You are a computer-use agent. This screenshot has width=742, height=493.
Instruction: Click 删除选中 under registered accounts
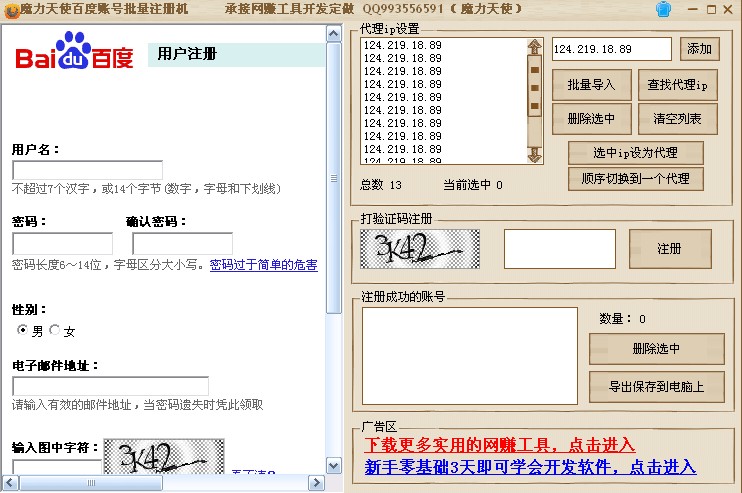[656, 349]
